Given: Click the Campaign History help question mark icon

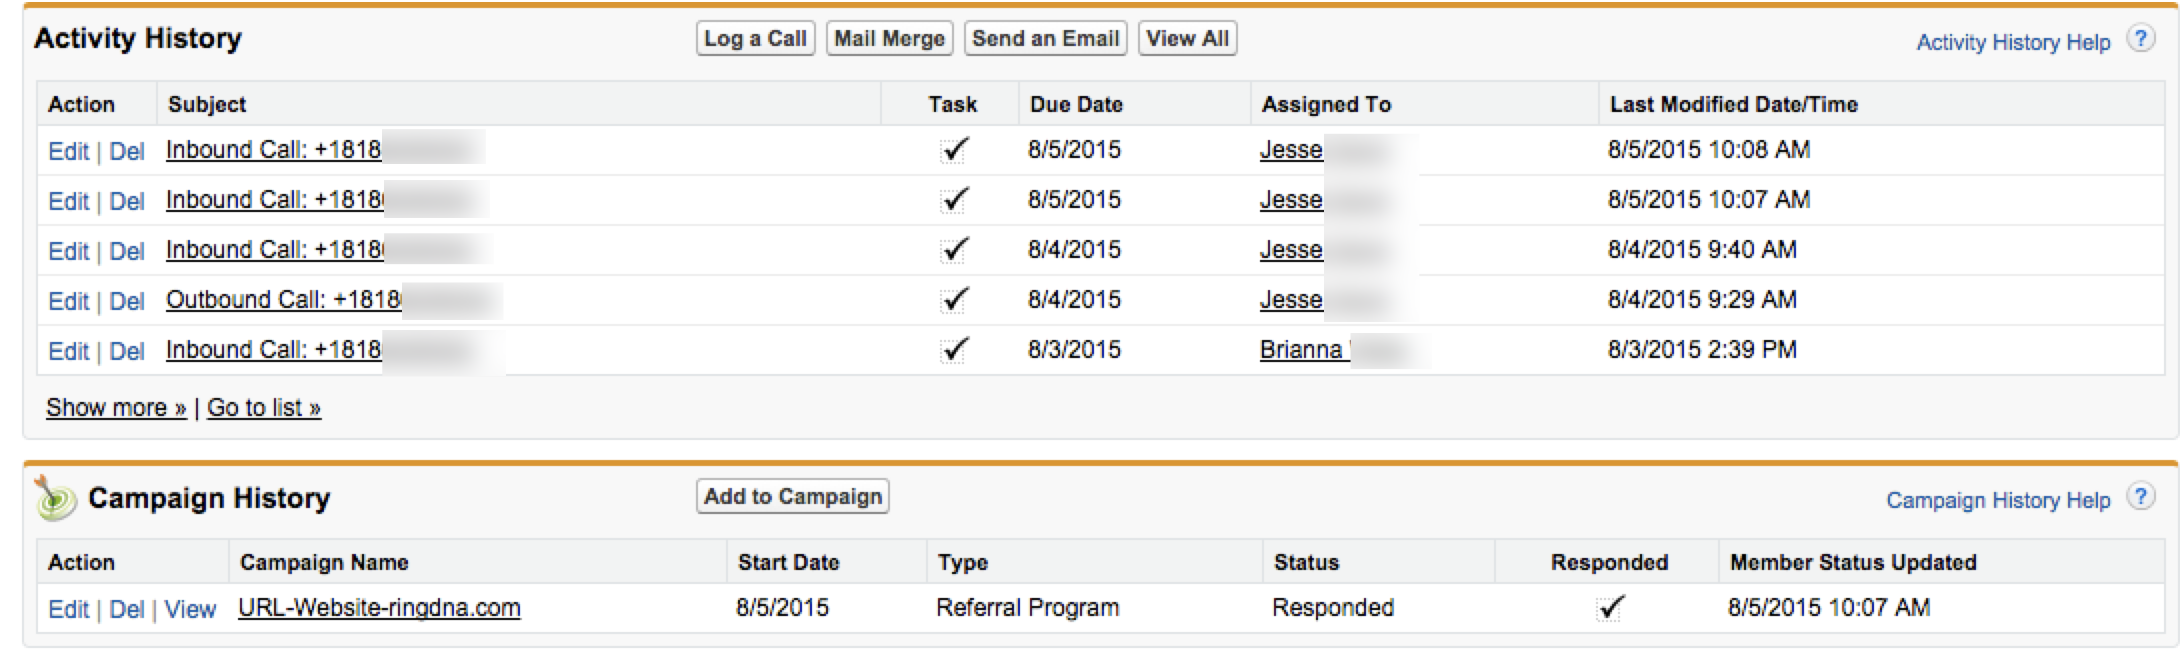Looking at the screenshot, I should (2140, 498).
